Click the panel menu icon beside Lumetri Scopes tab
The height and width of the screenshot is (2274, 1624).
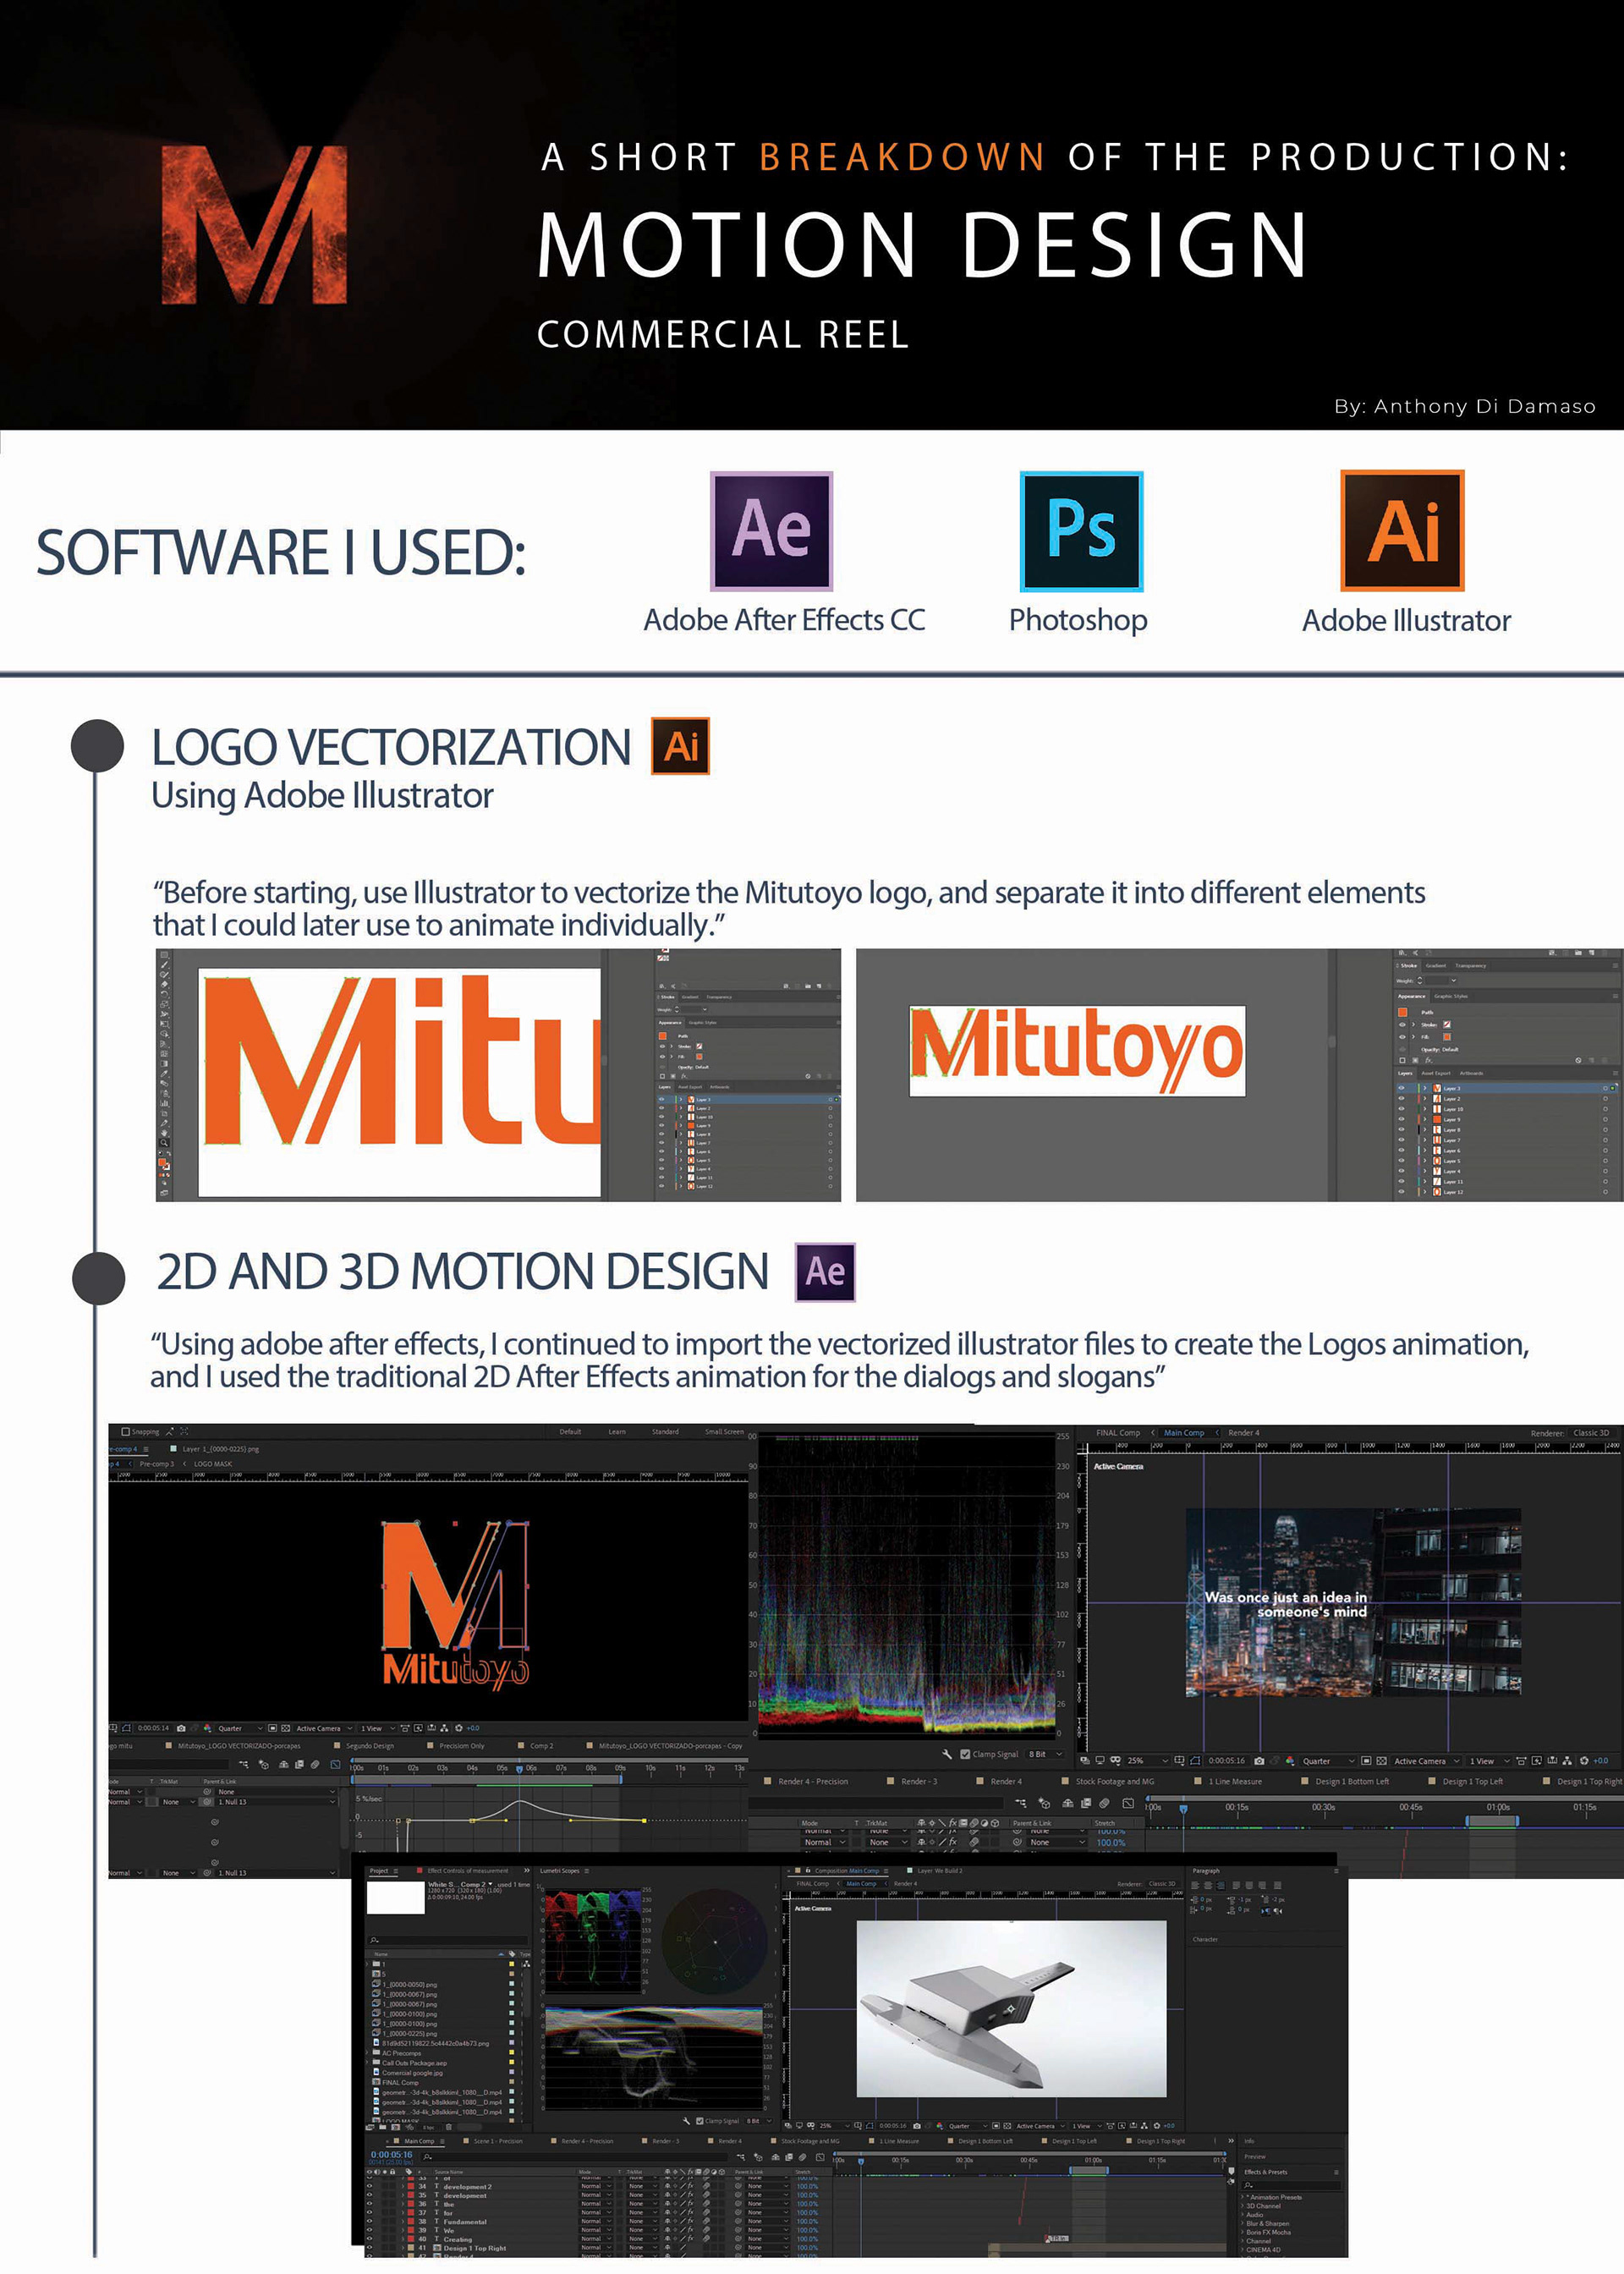(587, 1871)
